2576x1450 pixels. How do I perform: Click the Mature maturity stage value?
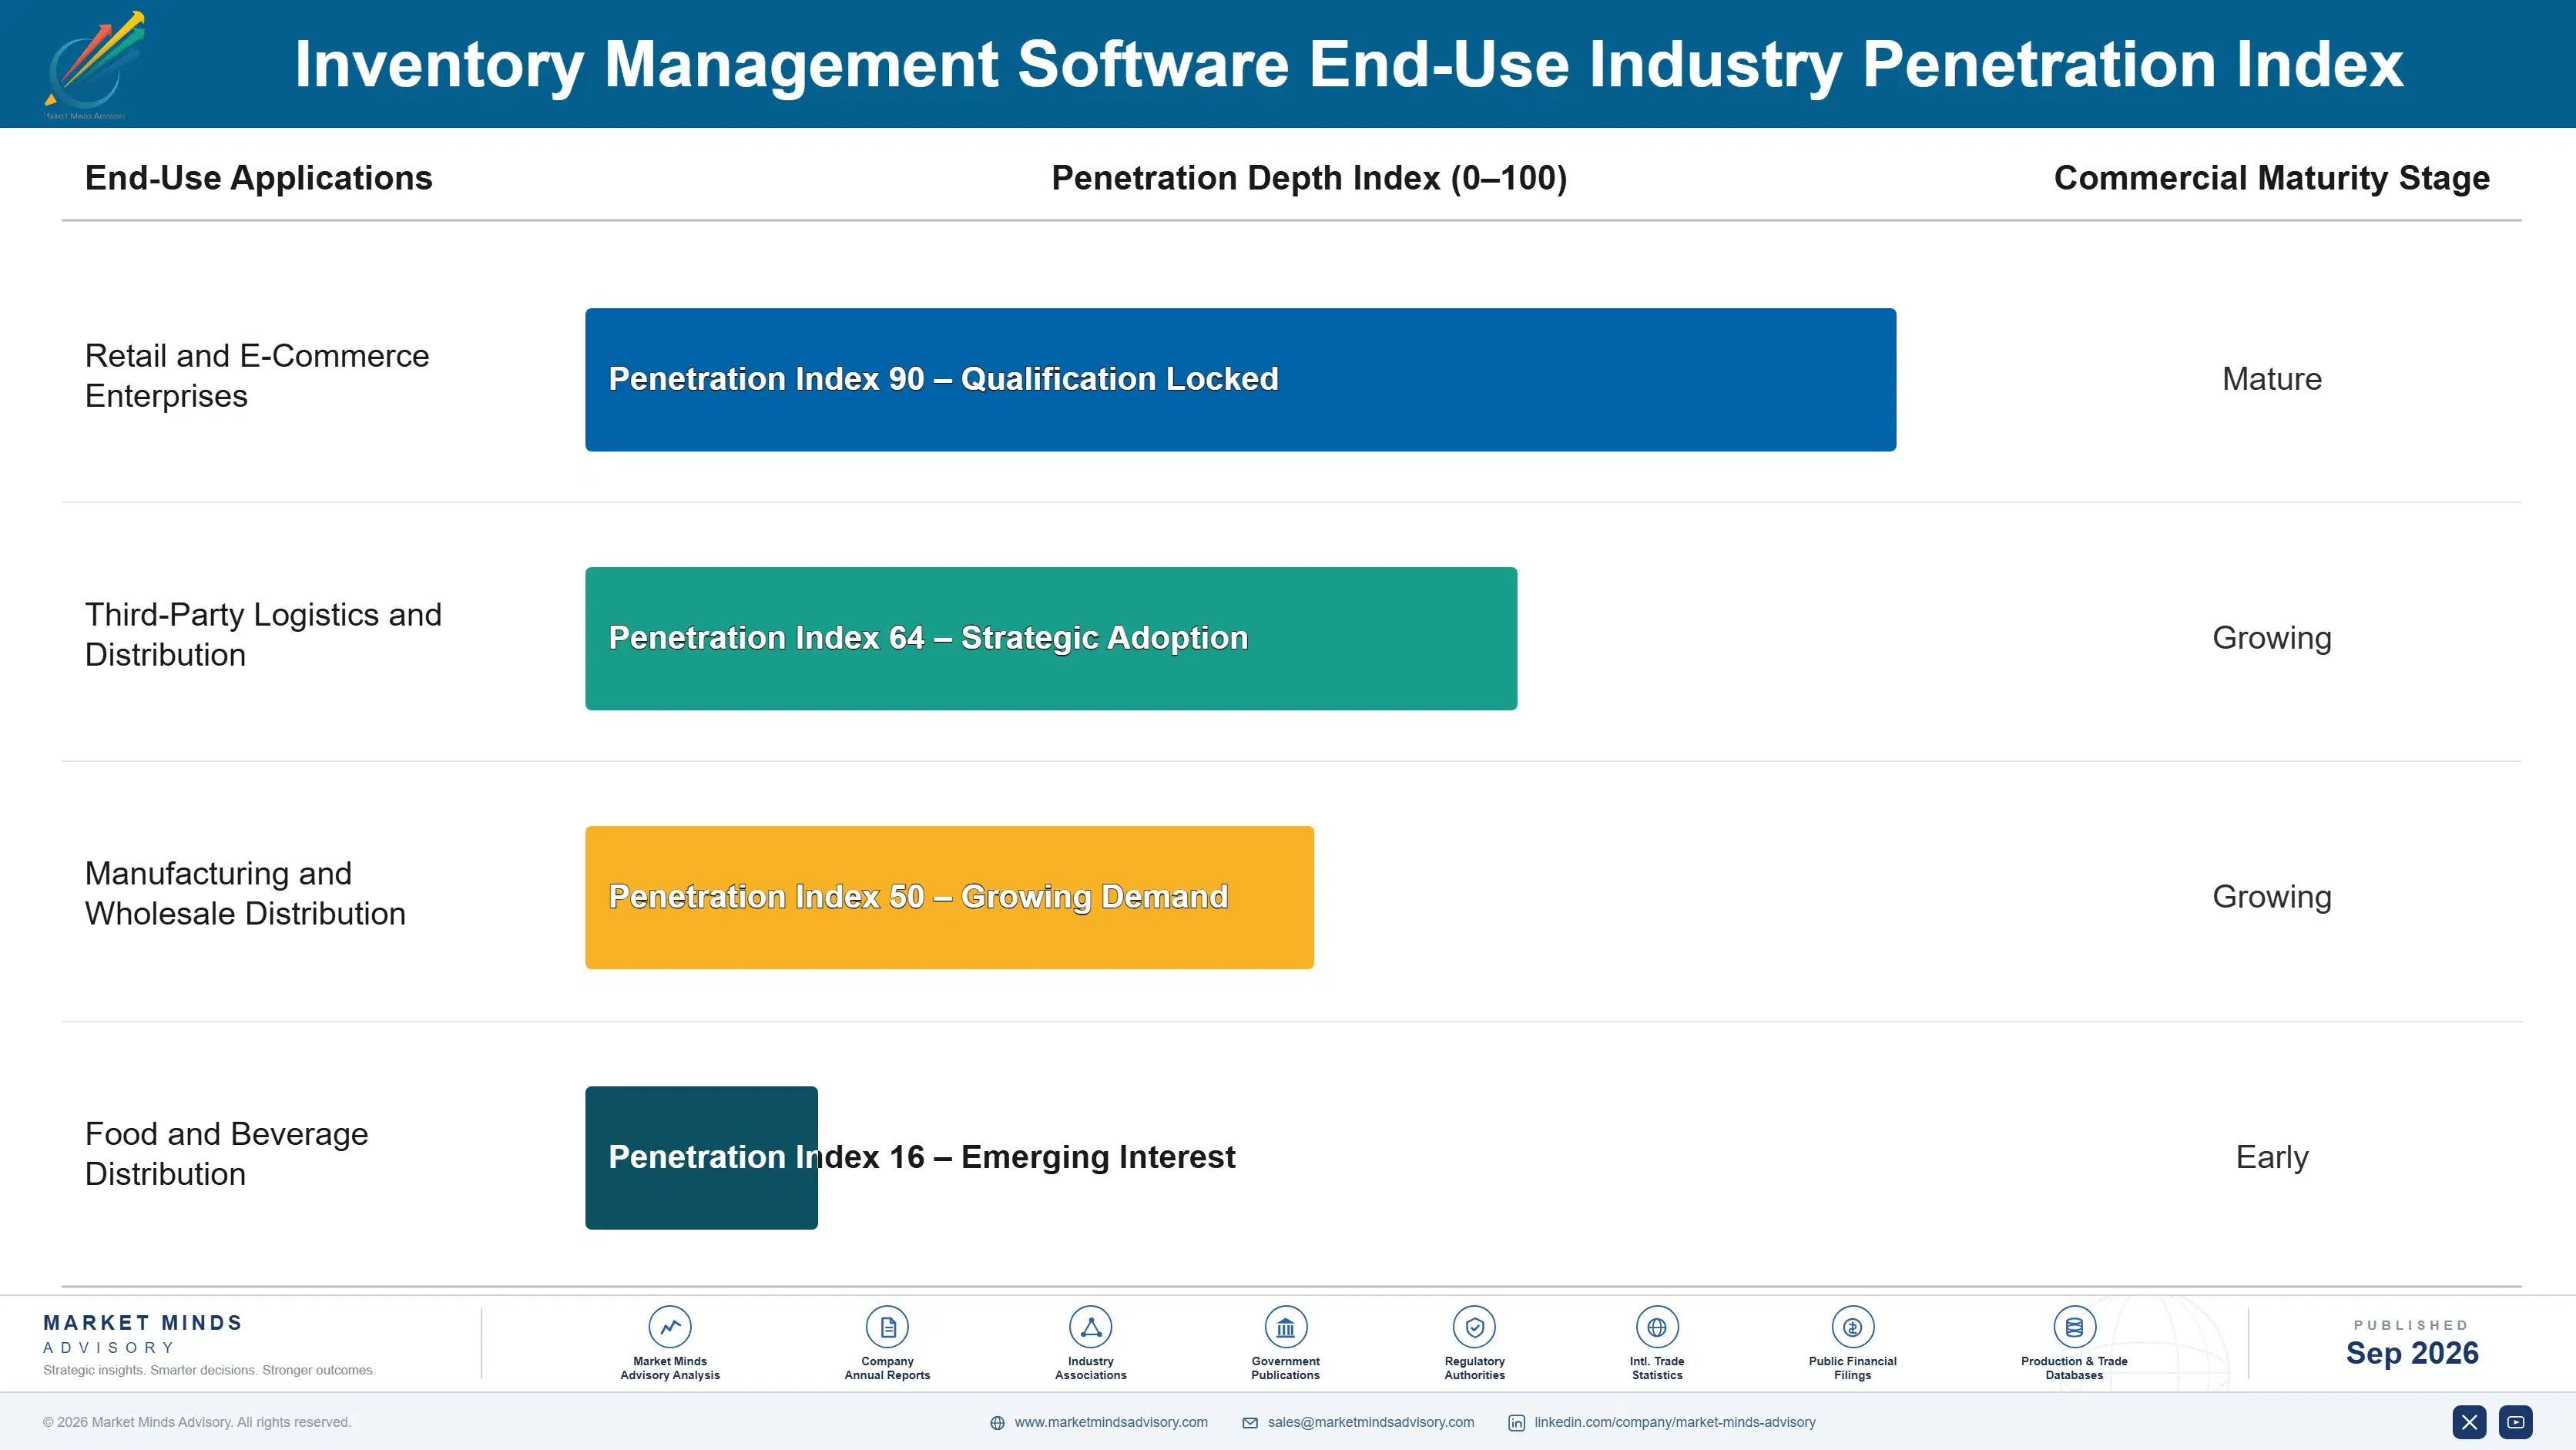pyautogui.click(x=2271, y=379)
